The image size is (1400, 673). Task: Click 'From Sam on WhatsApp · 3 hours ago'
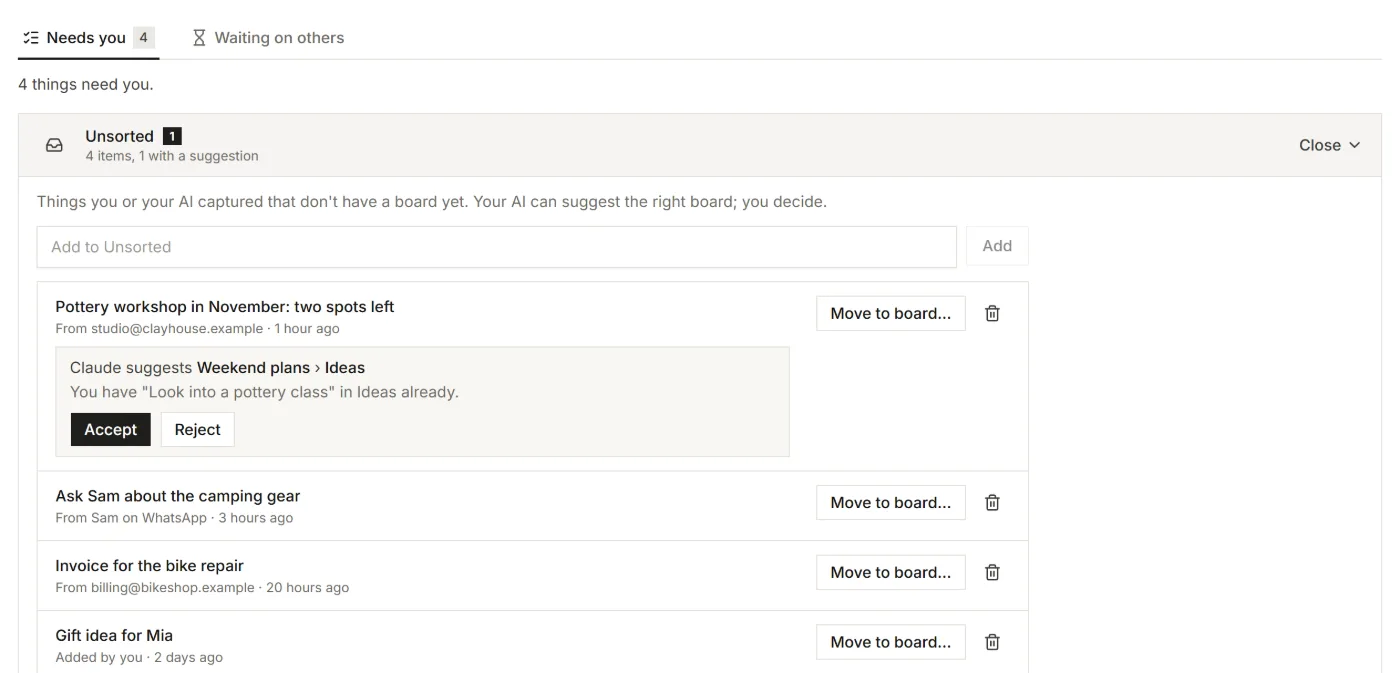pyautogui.click(x=174, y=518)
